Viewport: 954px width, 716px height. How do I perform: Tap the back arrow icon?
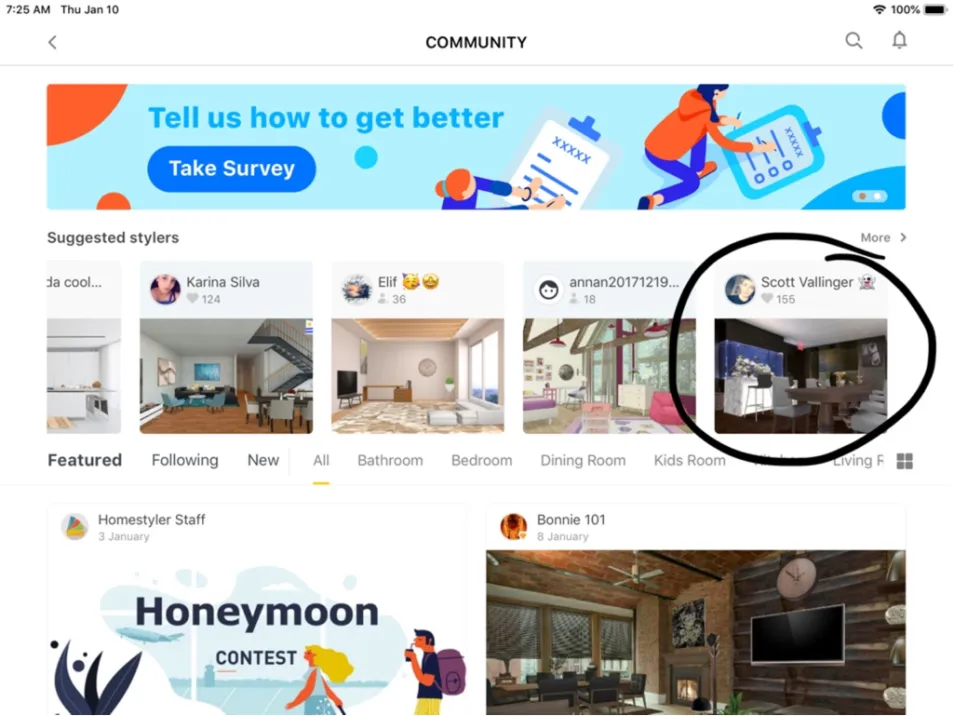coord(52,42)
